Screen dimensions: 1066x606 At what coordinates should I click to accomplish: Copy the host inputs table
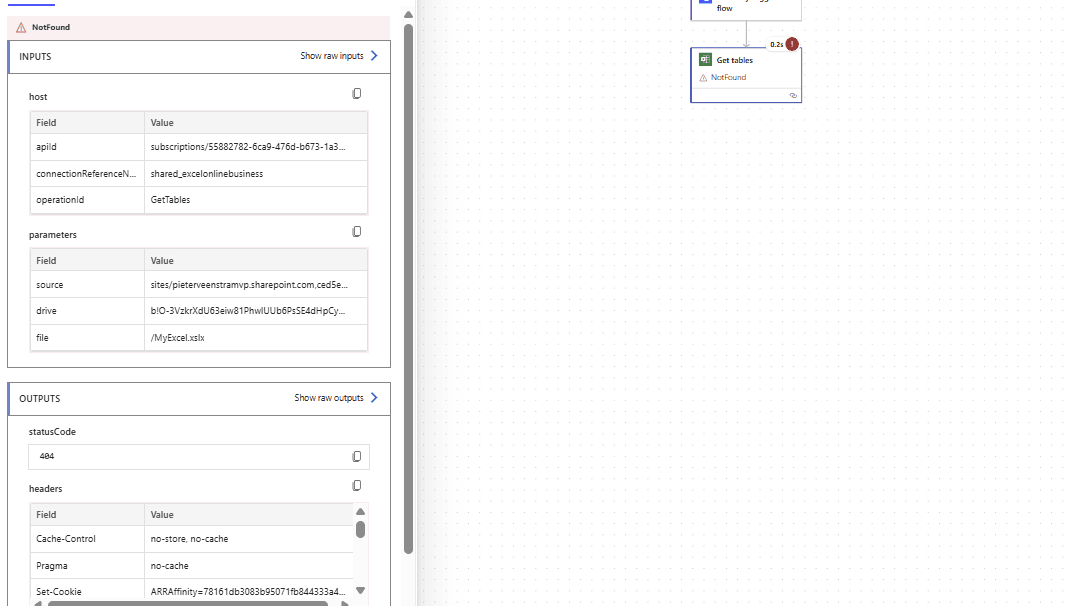click(357, 94)
